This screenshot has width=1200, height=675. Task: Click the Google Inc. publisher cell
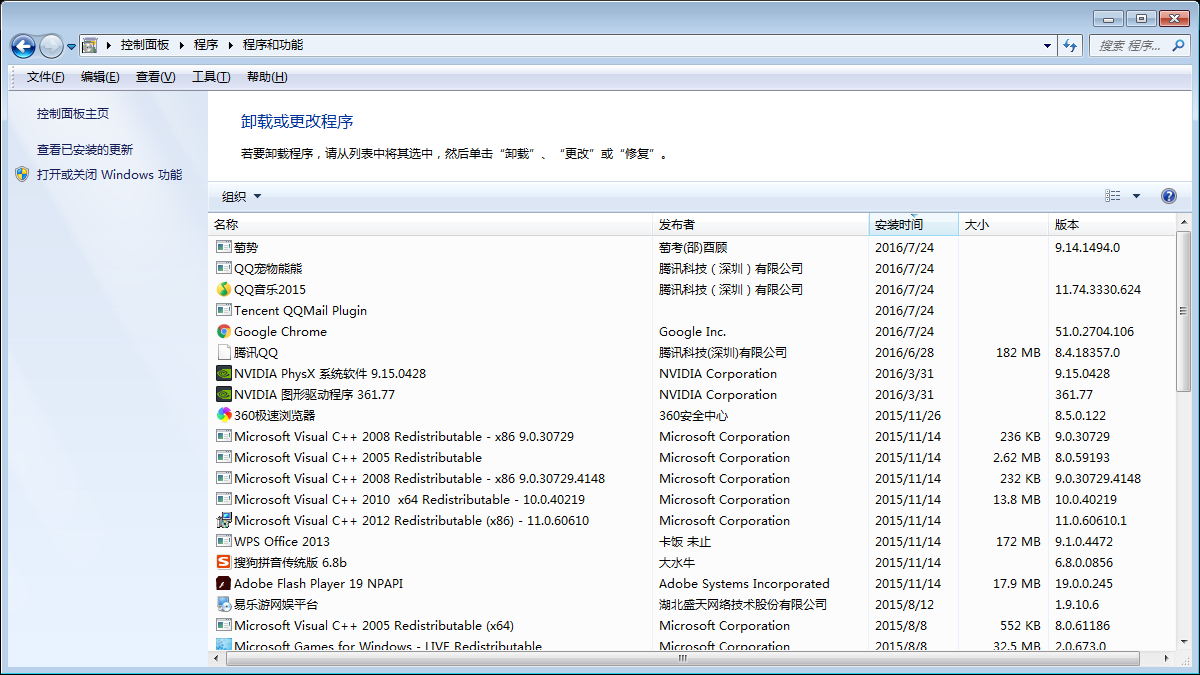(x=692, y=332)
